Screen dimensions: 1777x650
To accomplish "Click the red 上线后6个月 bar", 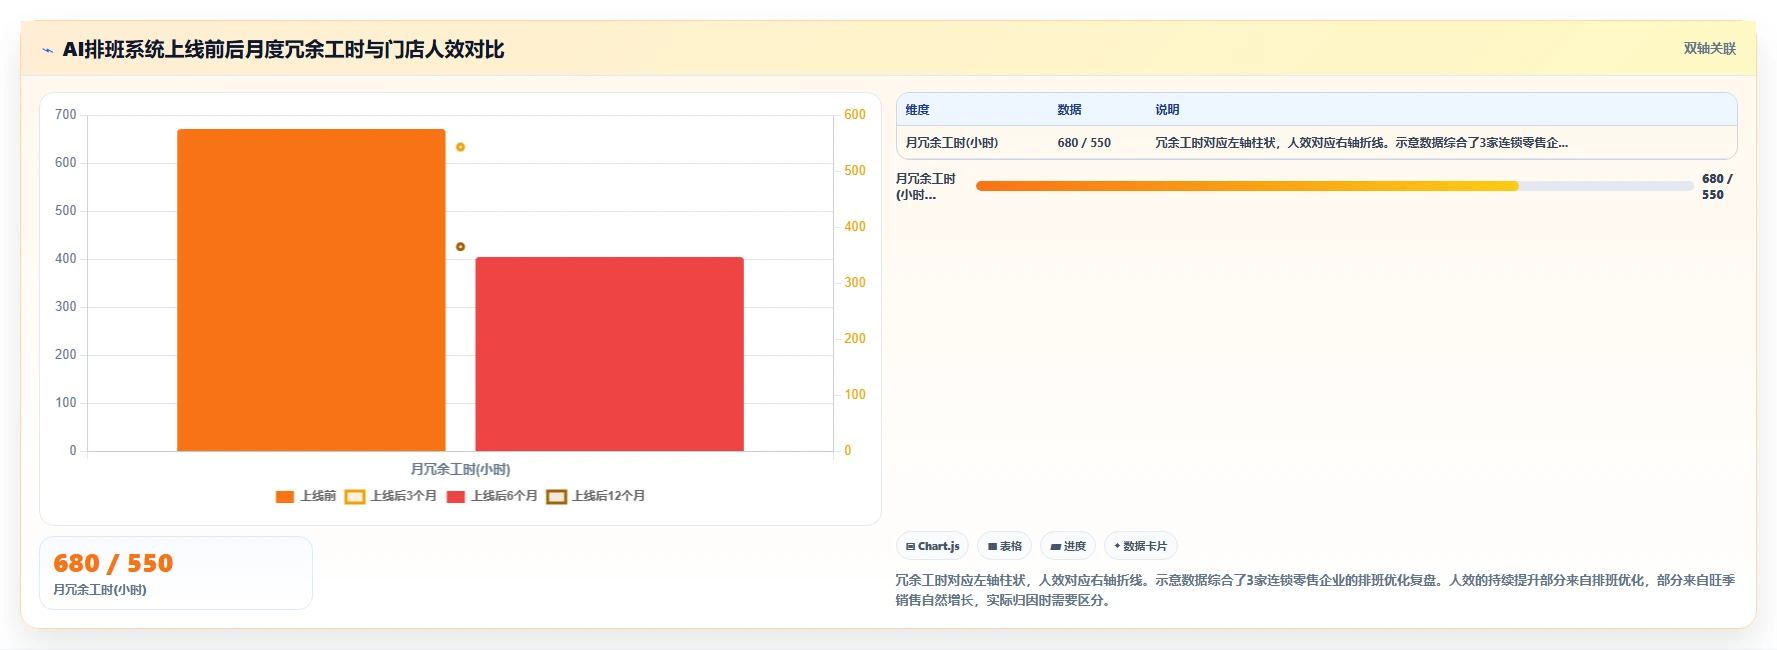I will (609, 354).
